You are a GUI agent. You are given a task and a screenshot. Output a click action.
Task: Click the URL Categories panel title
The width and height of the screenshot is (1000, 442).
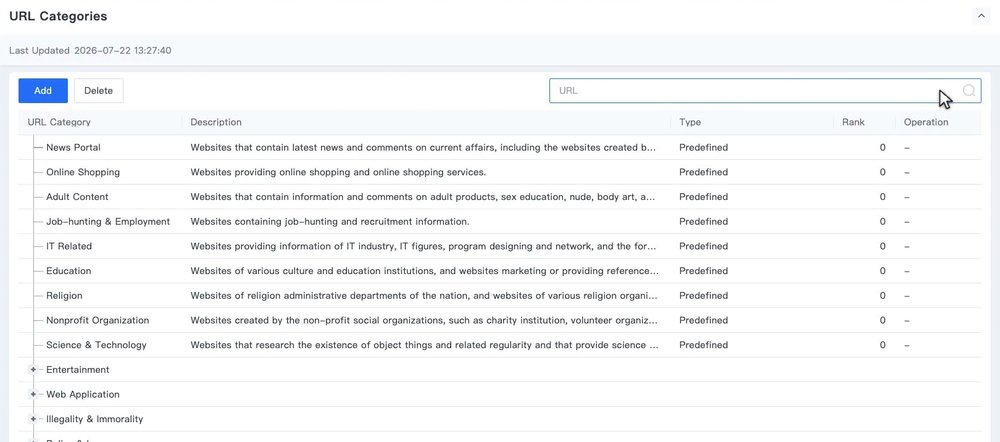point(58,17)
